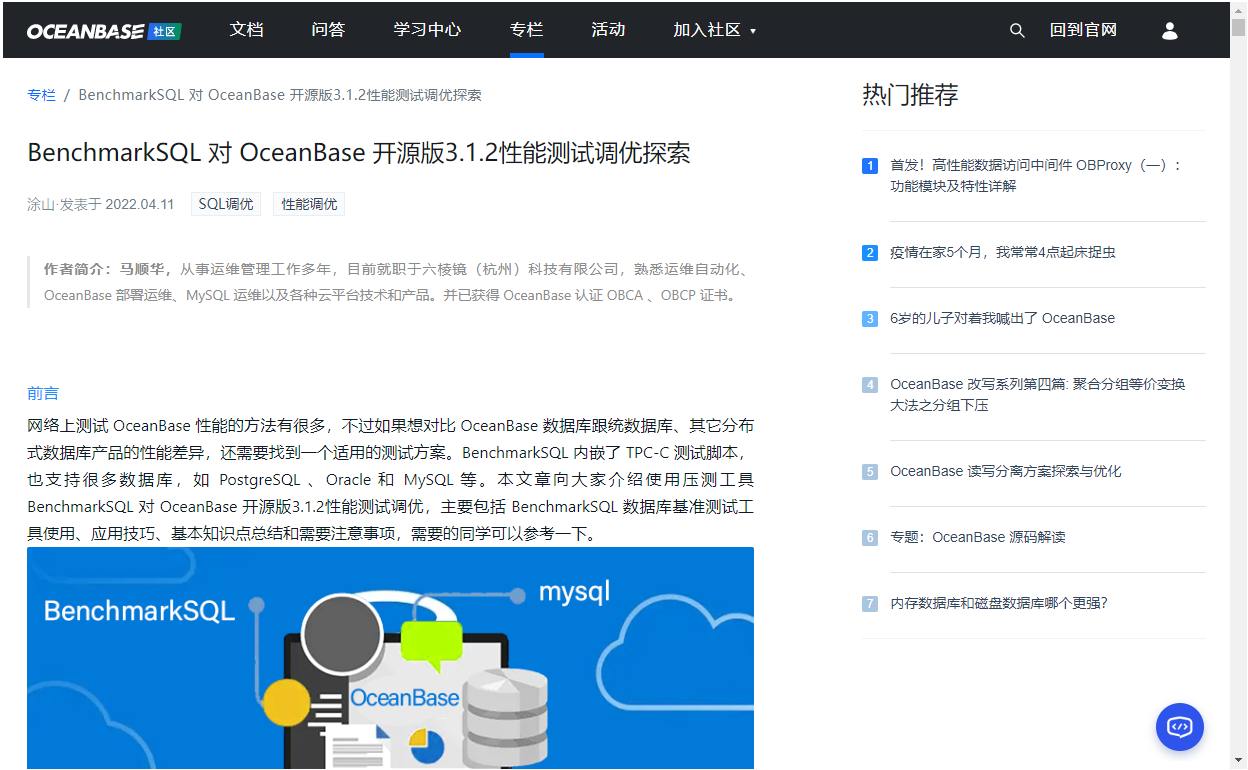The width and height of the screenshot is (1248, 770).
Task: Open article 疫情在家5个月，我常常4点起床捉虫
Action: (1003, 253)
